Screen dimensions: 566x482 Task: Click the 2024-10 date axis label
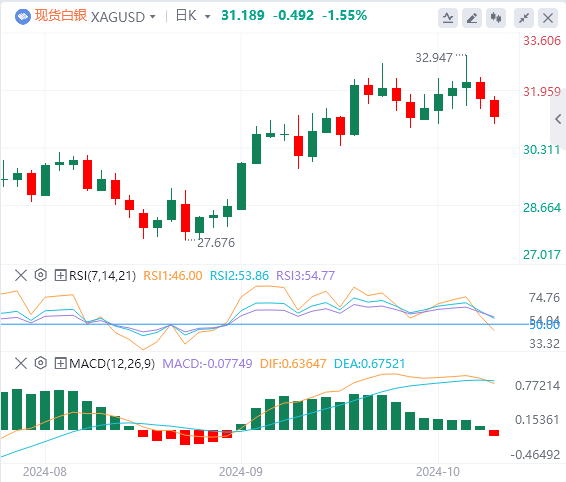pos(438,472)
